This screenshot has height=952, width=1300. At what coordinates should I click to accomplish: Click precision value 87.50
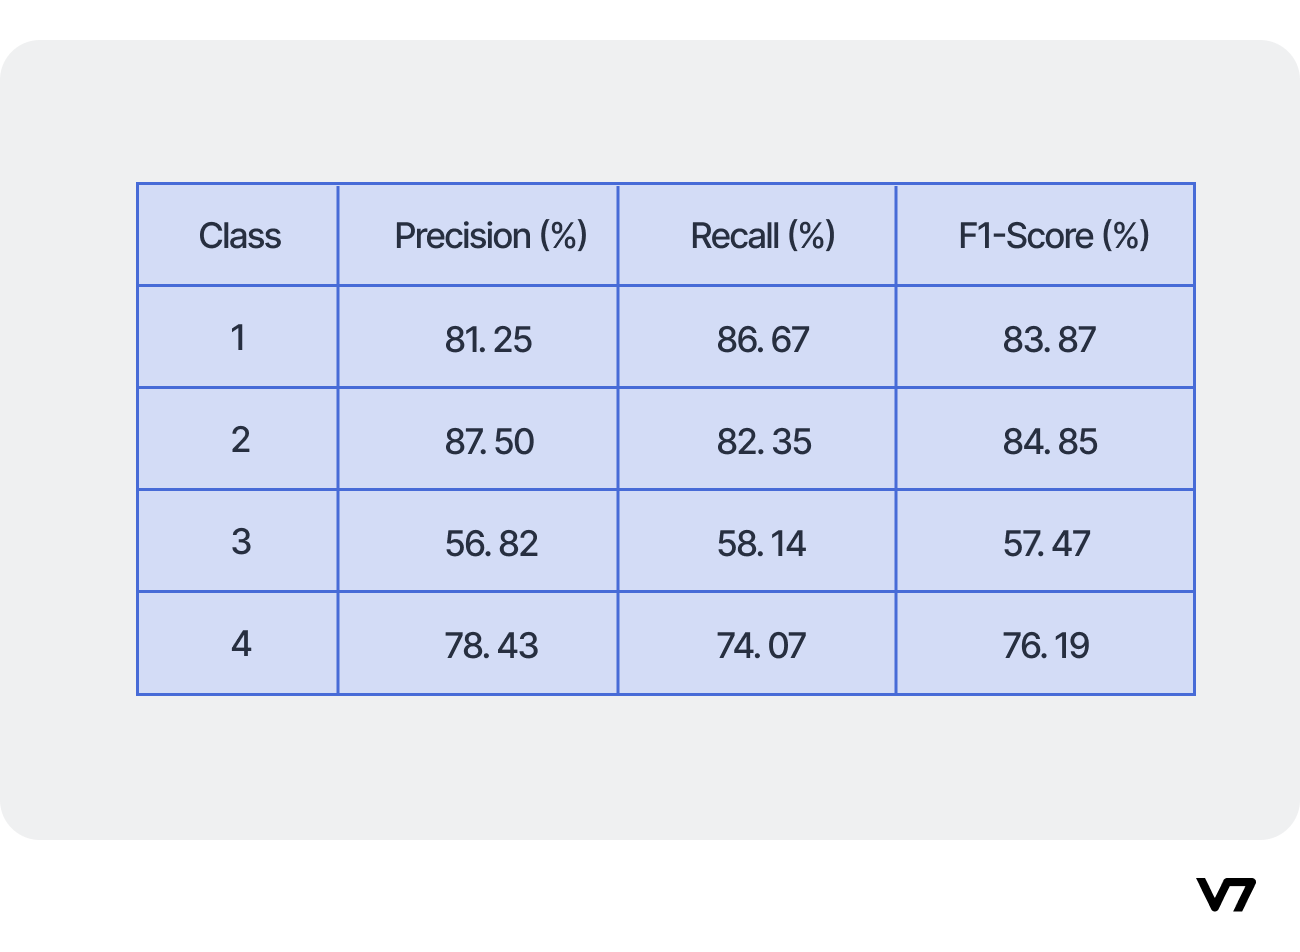pos(490,442)
